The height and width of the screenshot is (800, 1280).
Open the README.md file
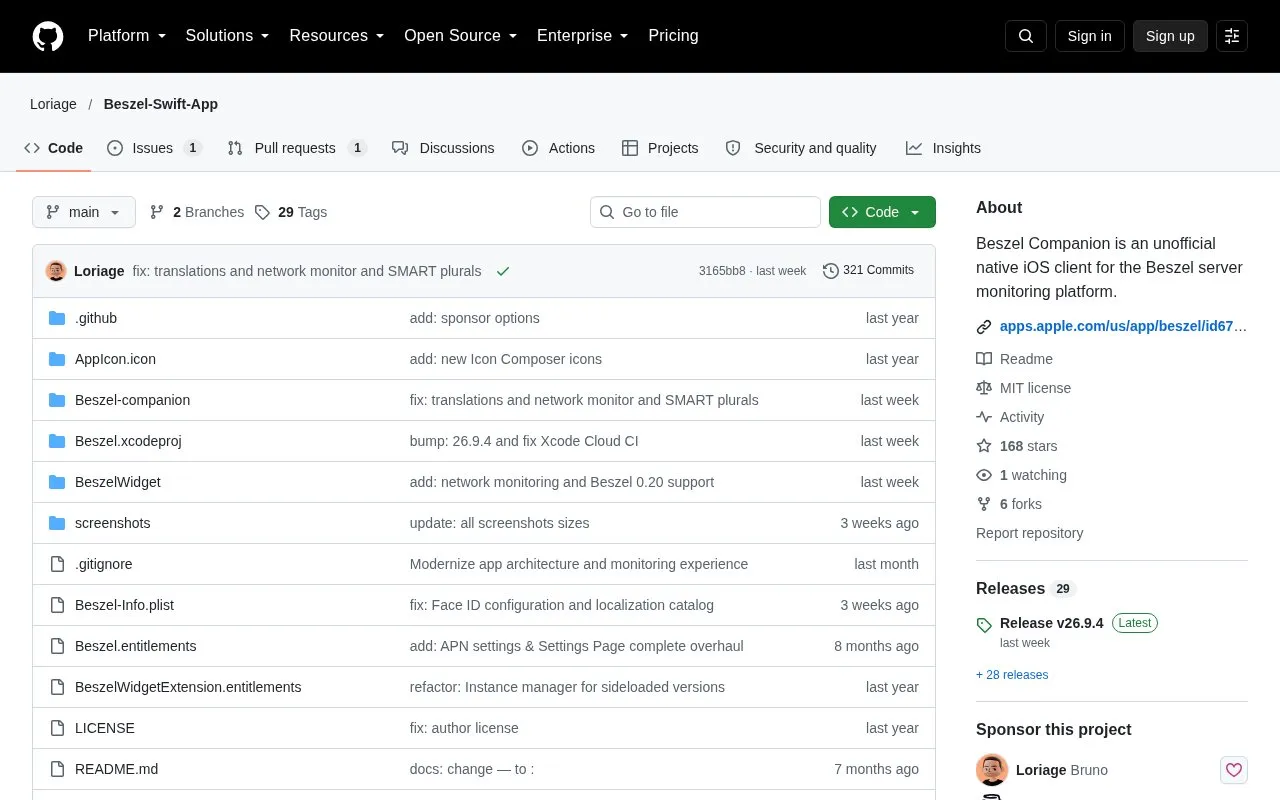(116, 769)
